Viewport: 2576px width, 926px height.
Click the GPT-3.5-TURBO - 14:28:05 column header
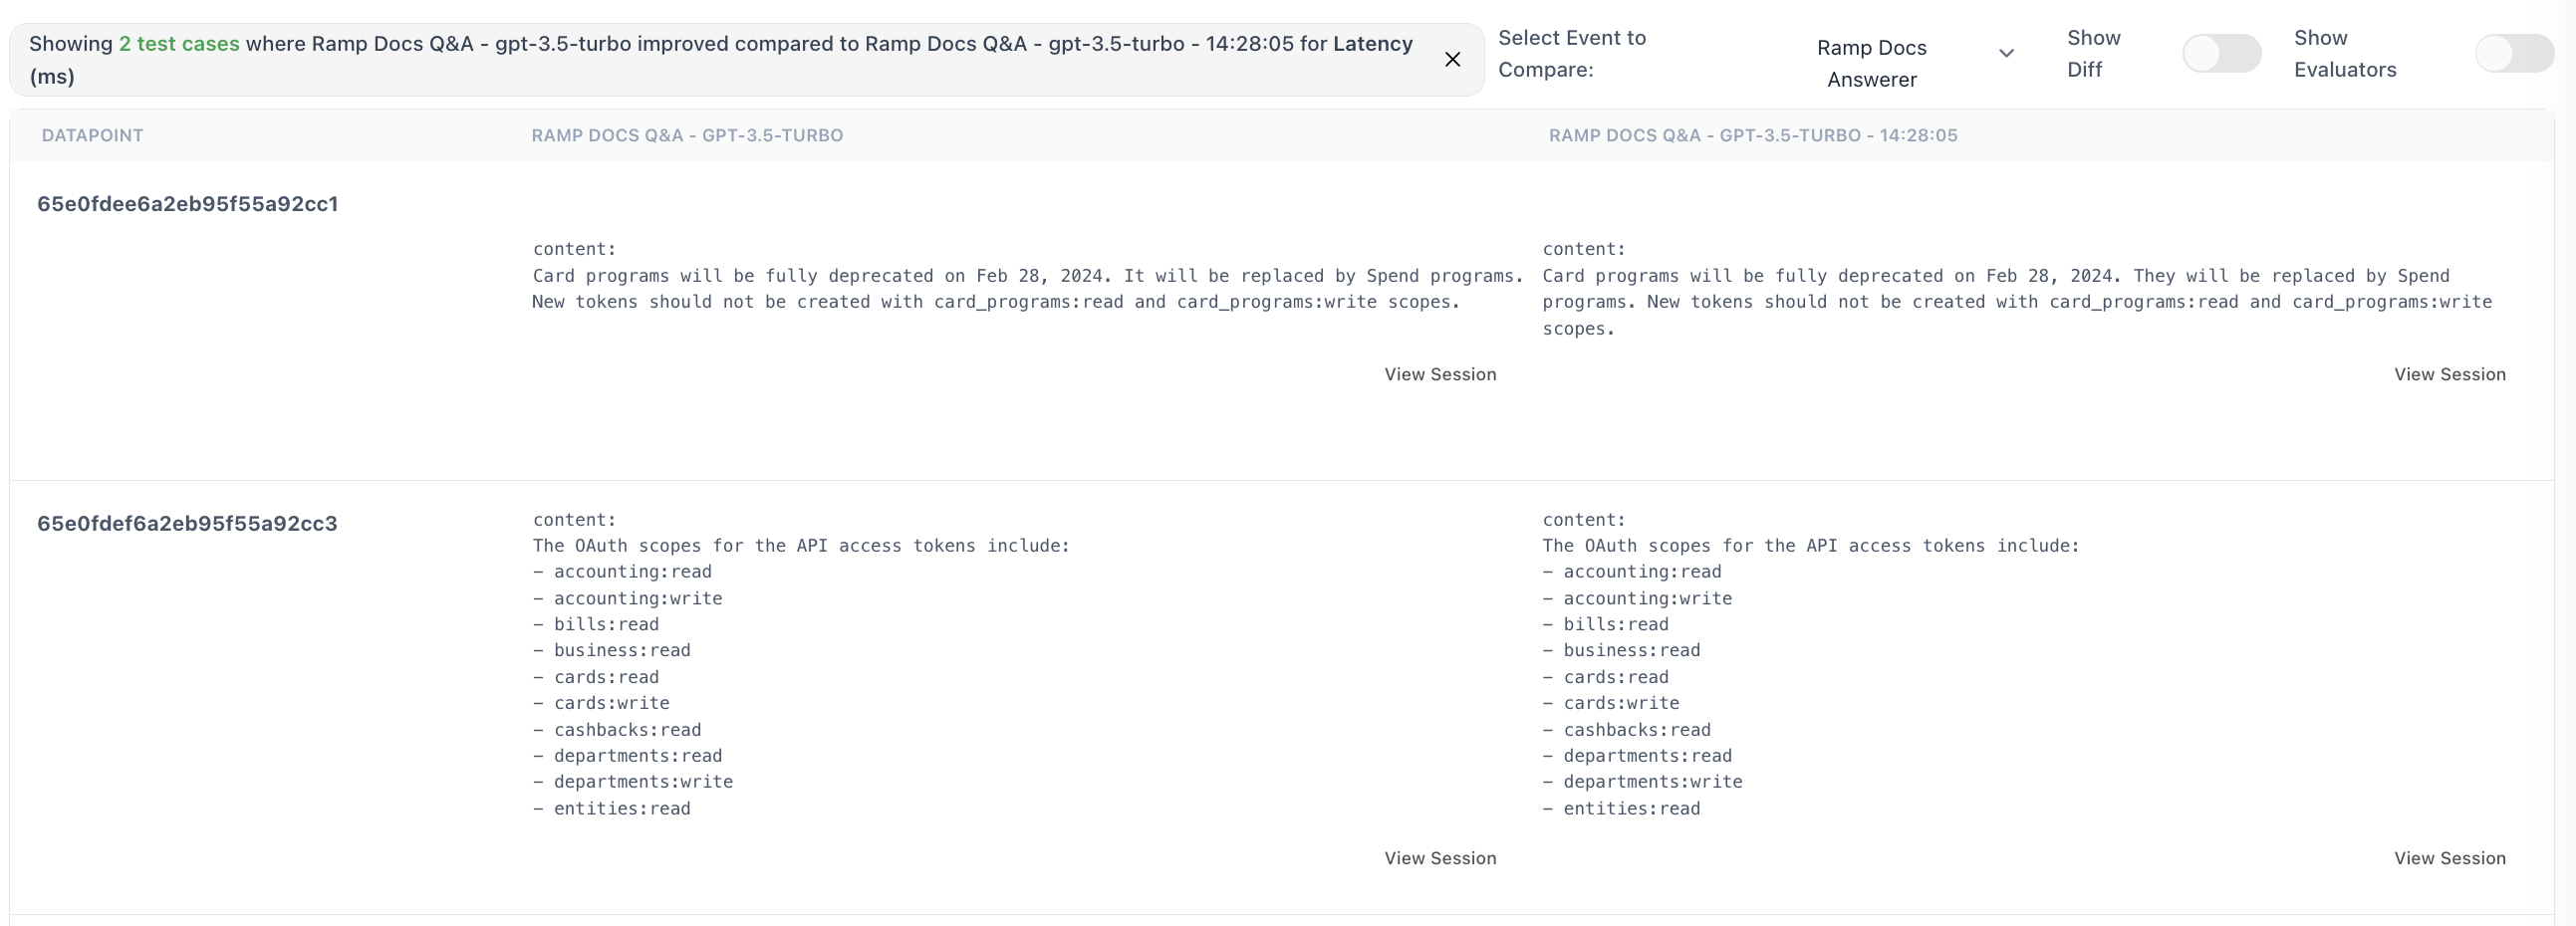point(1753,135)
